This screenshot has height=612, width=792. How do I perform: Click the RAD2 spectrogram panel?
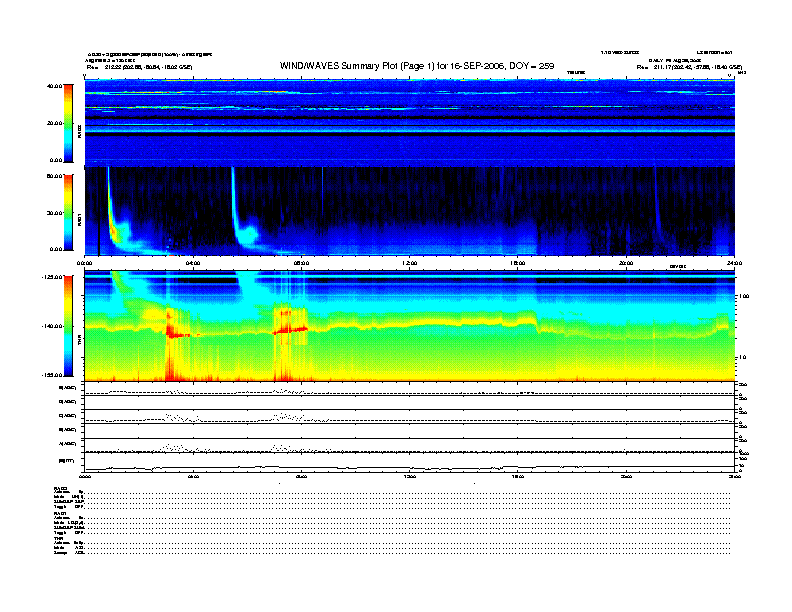(410, 122)
